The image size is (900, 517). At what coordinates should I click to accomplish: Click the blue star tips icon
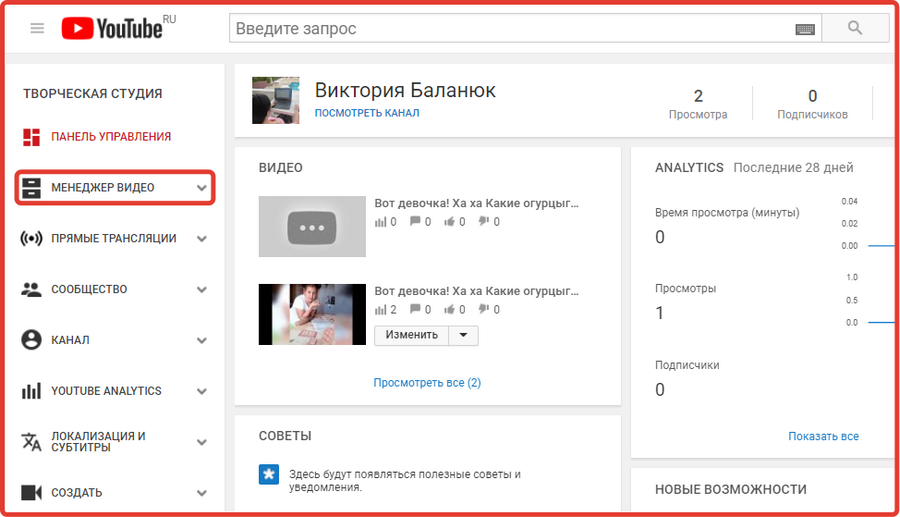click(x=269, y=475)
